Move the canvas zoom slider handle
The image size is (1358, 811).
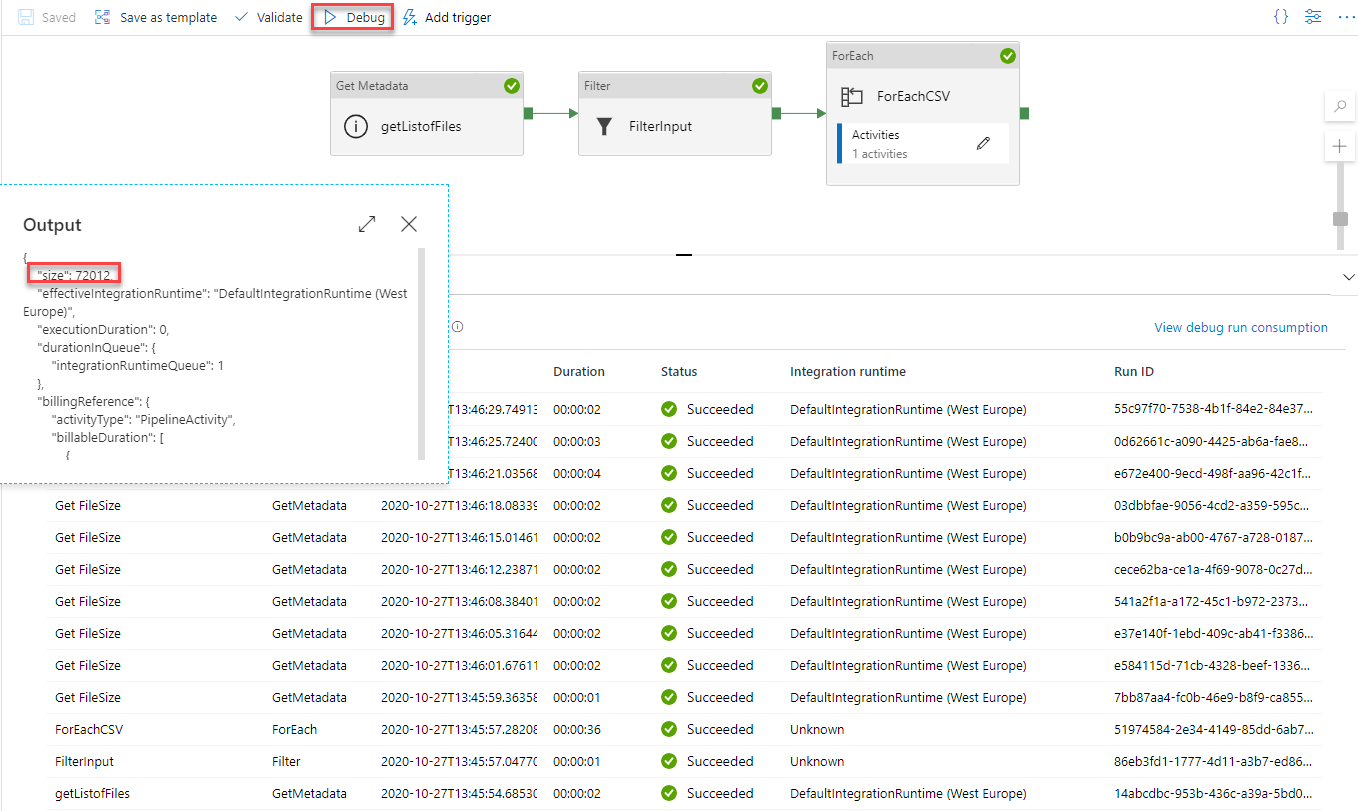pos(1340,219)
